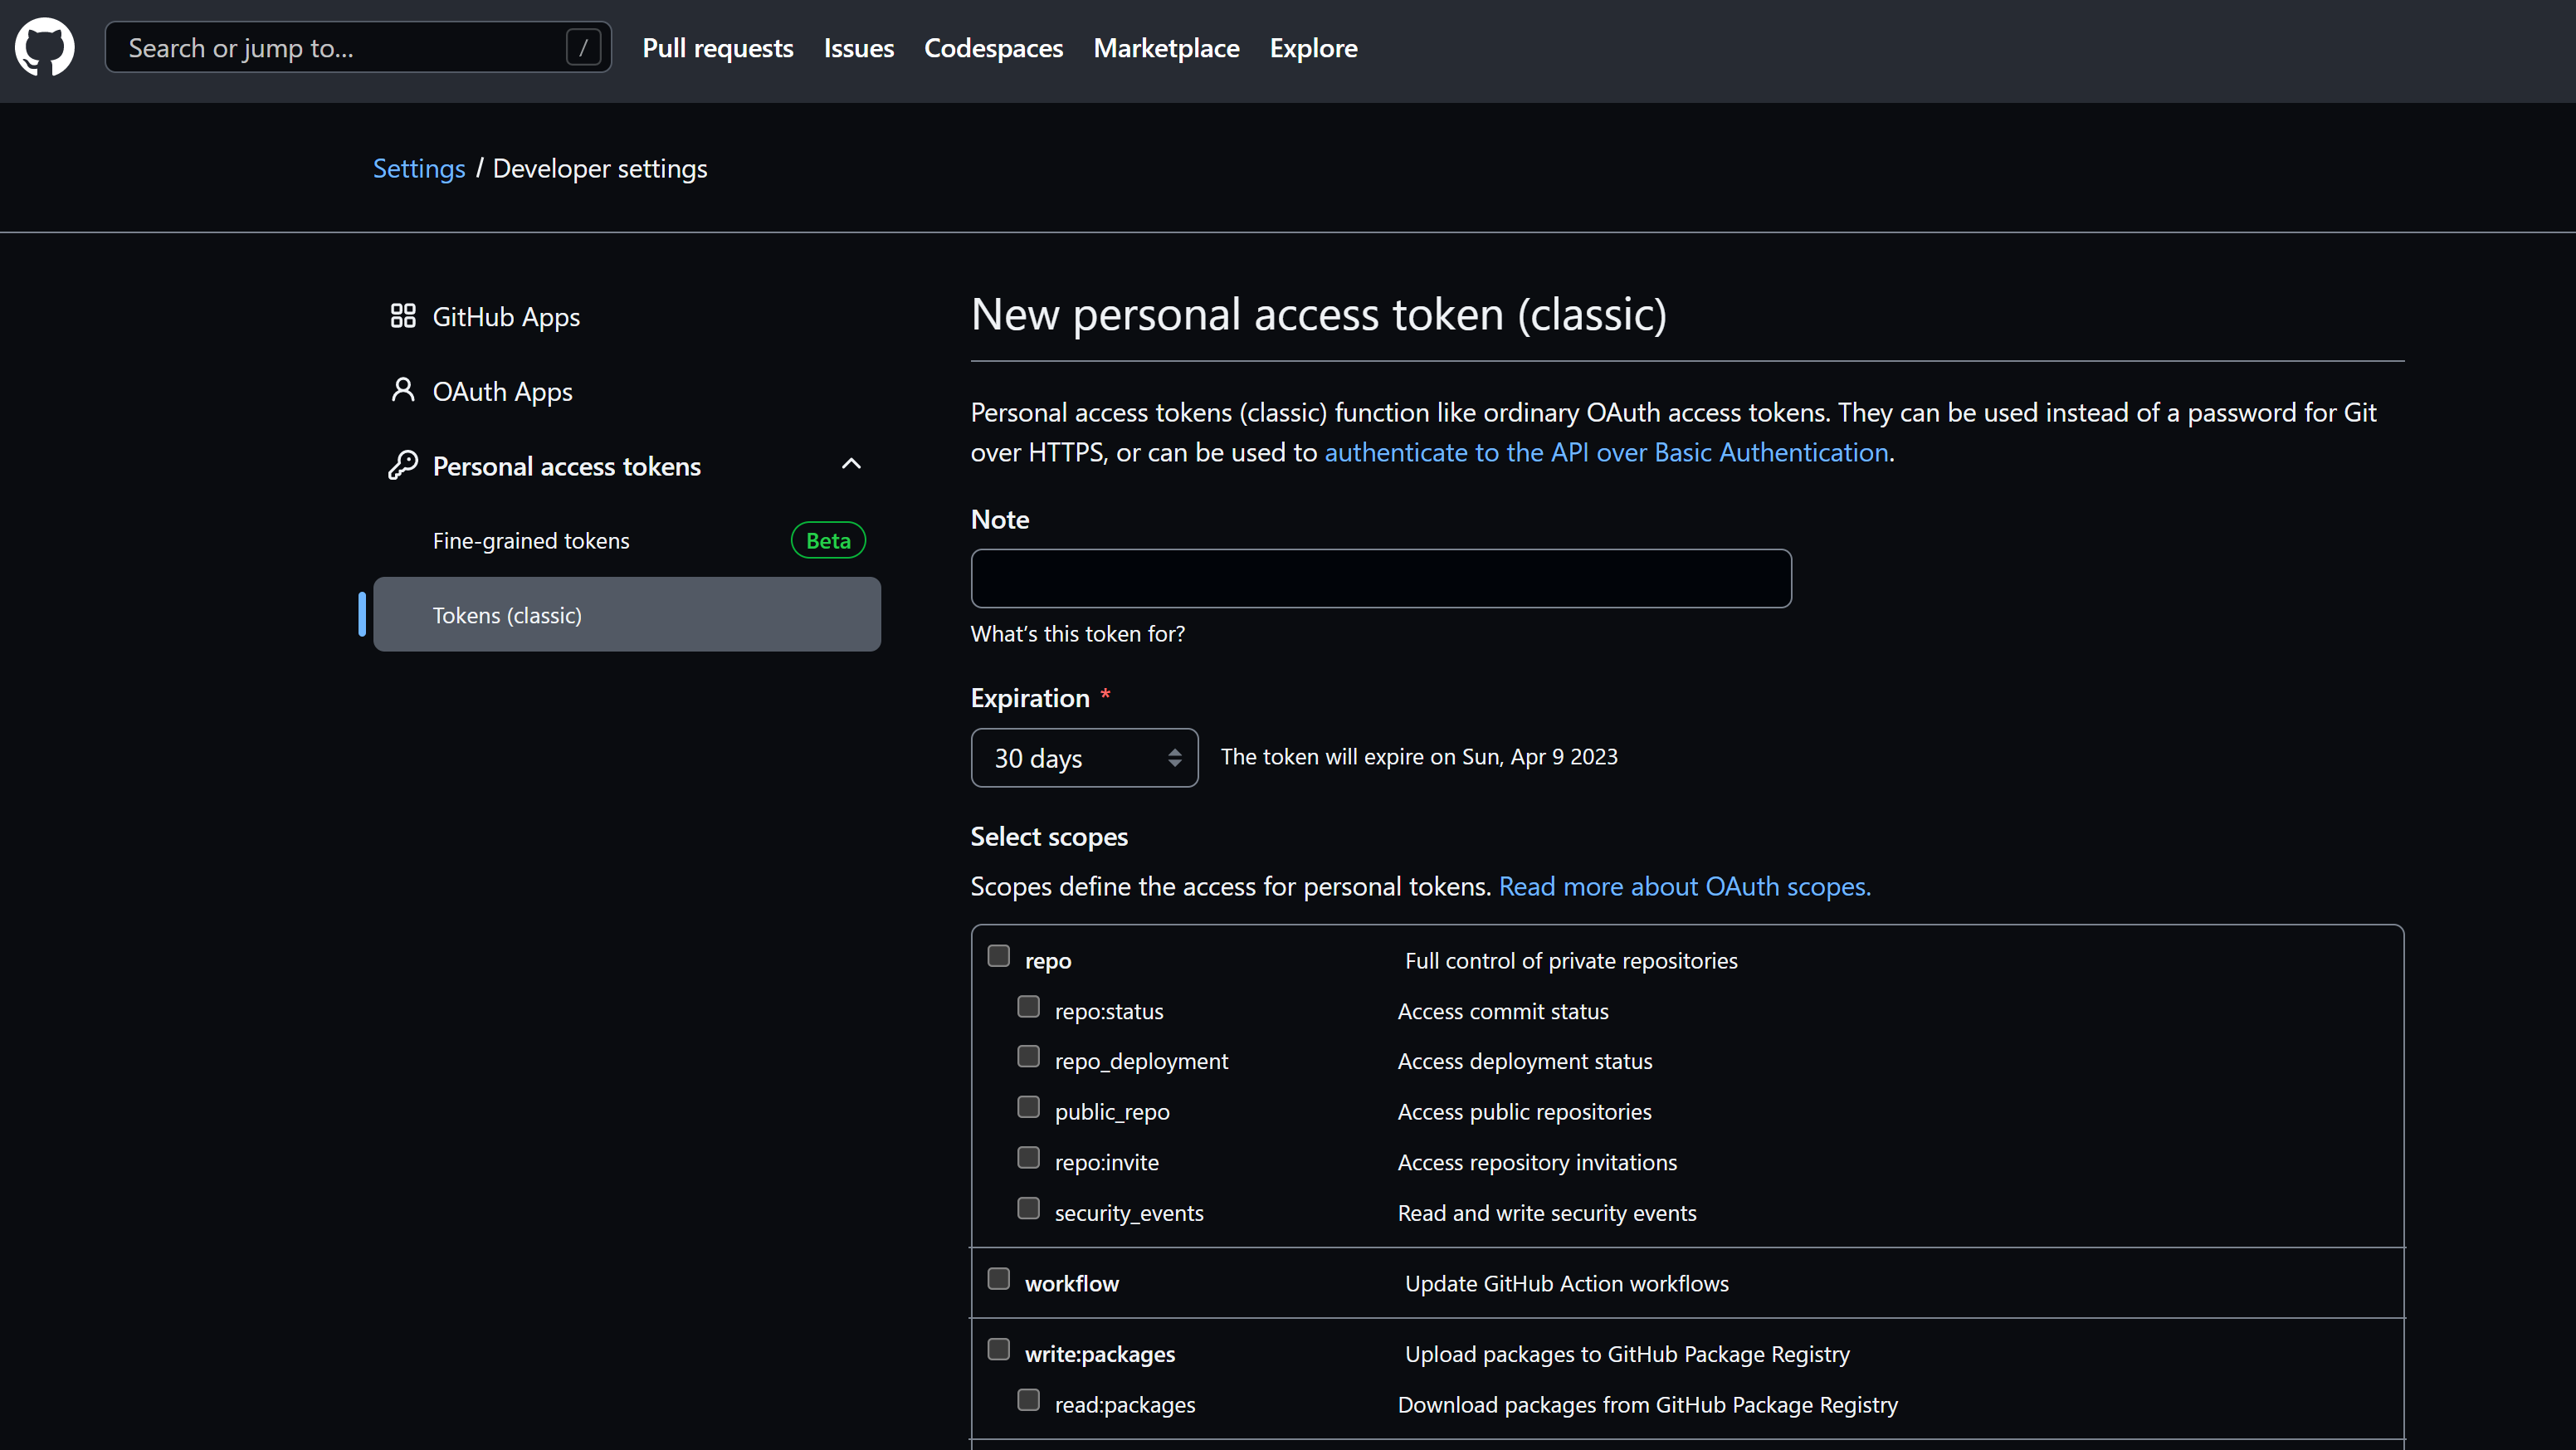
Task: Click "Full control of private repositories" description
Action: (1570, 960)
